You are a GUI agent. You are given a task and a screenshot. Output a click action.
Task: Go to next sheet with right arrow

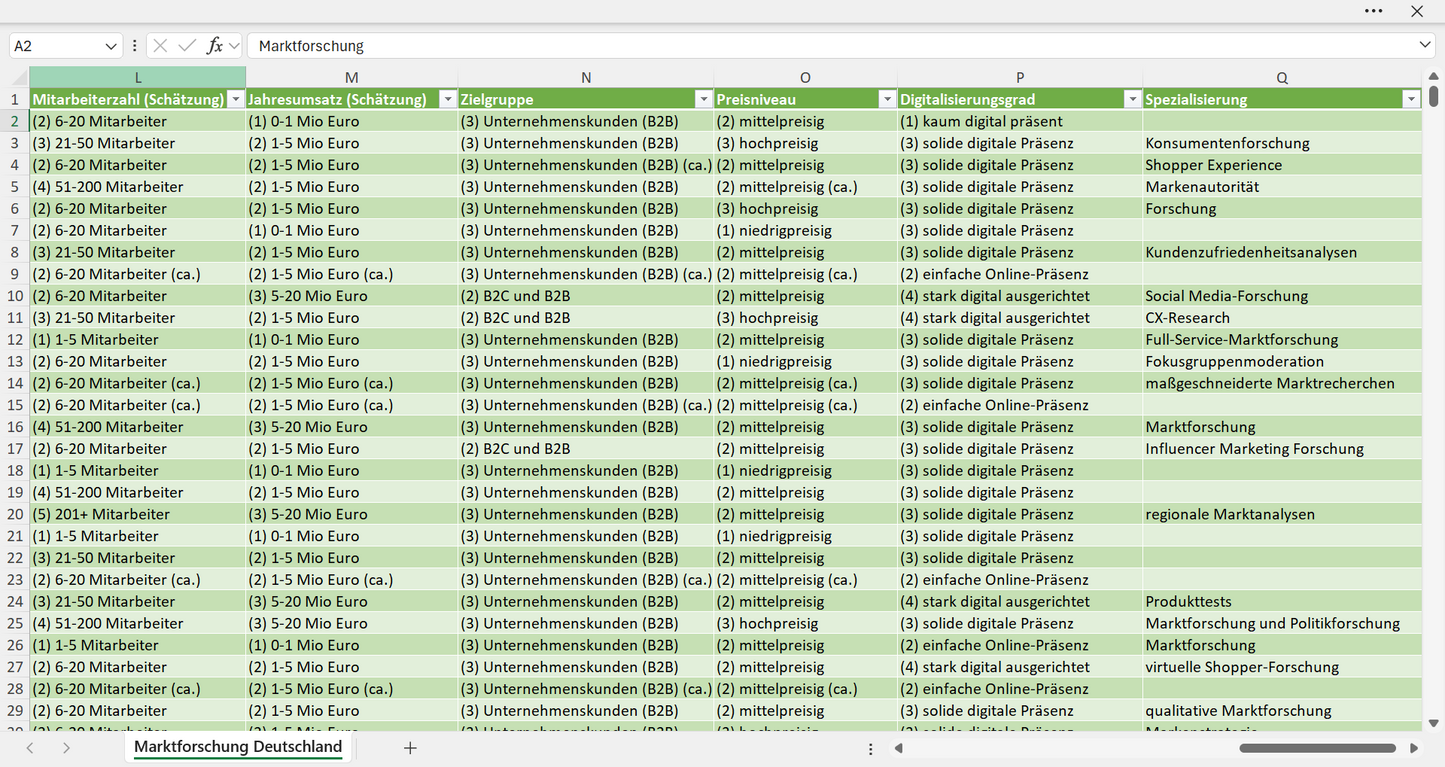point(66,748)
